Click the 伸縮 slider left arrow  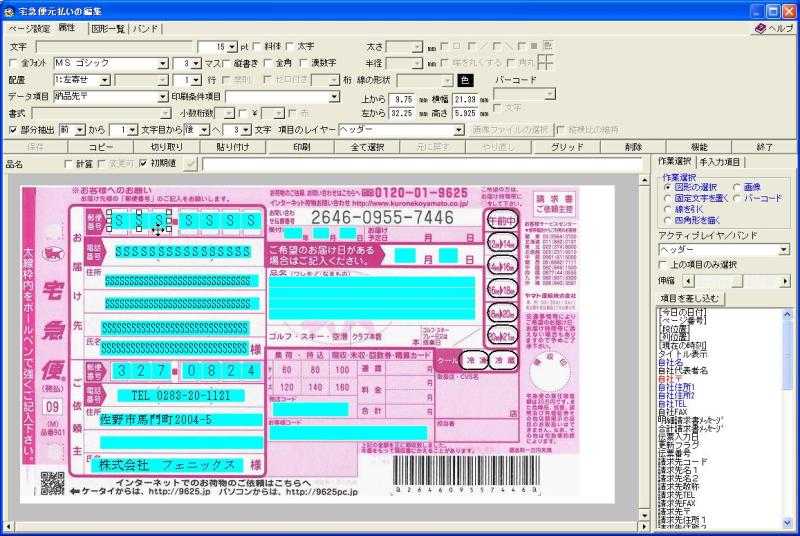tap(688, 282)
